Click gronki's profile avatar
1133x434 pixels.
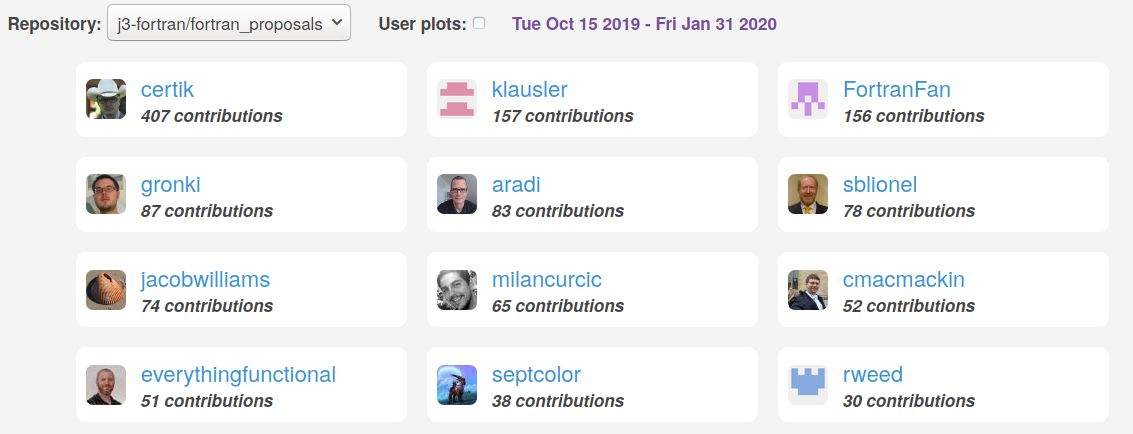(x=105, y=194)
